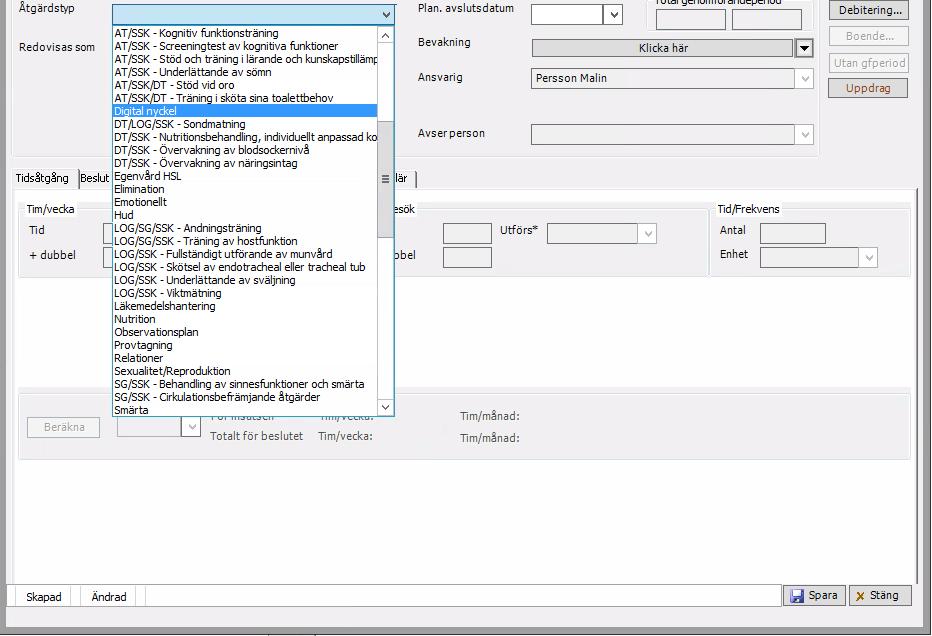Select Sexualitet/Reproduktion option
The width and height of the screenshot is (932, 636).
[x=244, y=371]
